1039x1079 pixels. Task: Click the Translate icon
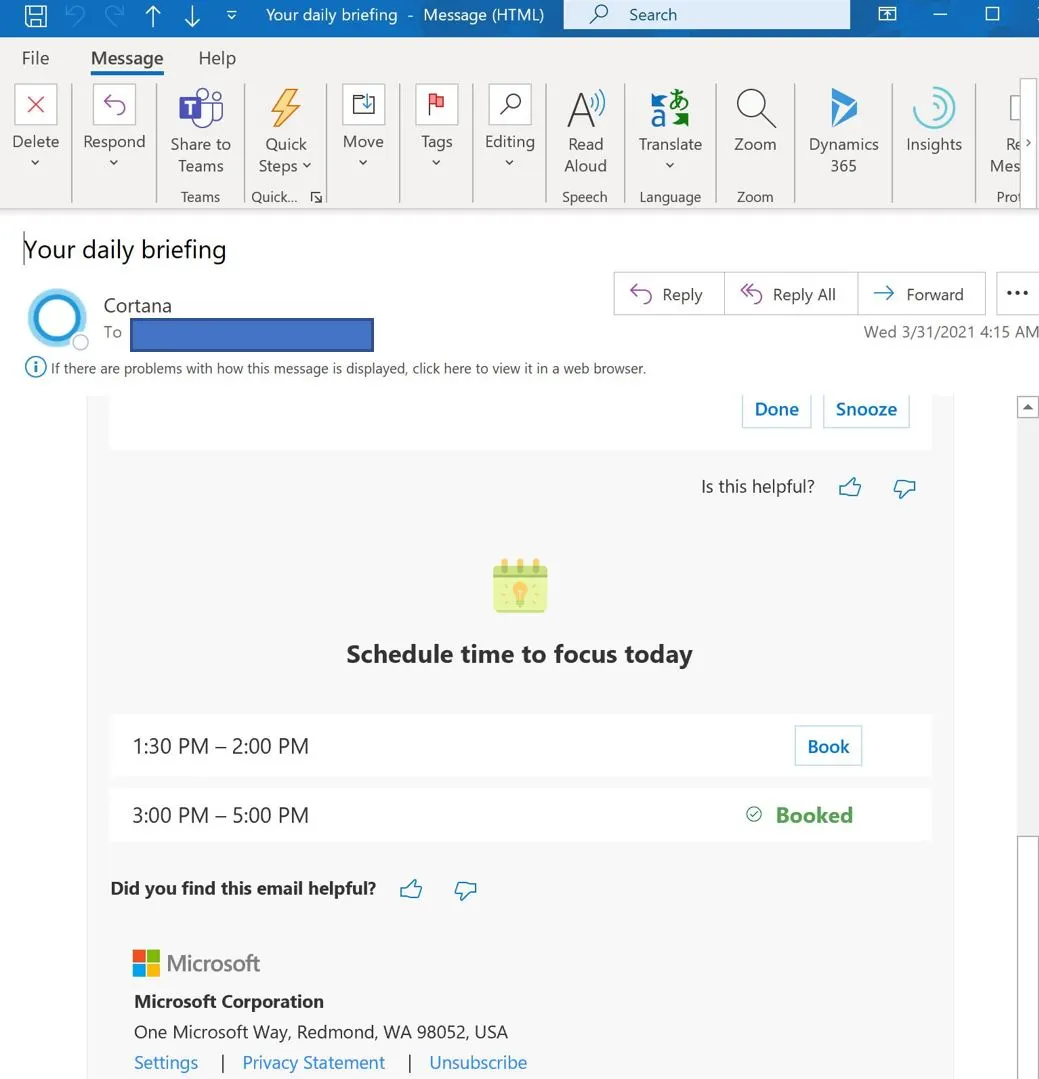(x=670, y=109)
